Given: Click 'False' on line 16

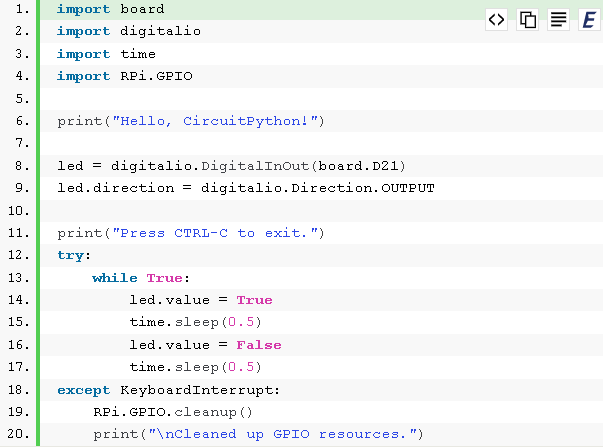Looking at the screenshot, I should 259,345.
